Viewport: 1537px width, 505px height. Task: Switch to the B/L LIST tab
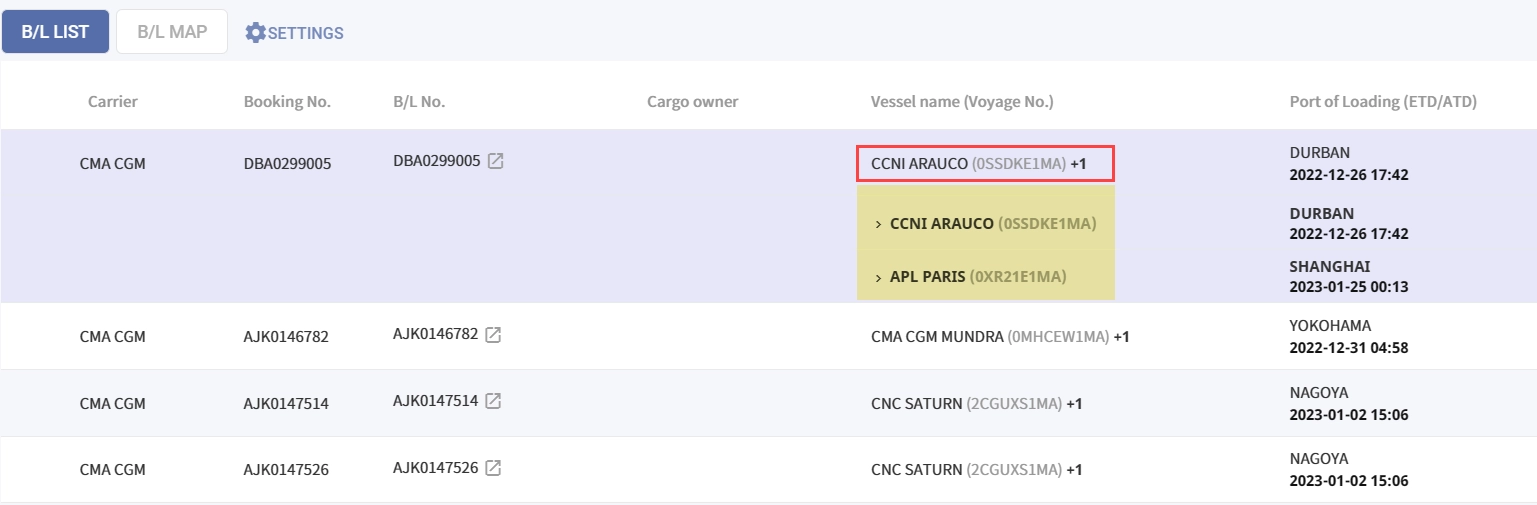[56, 32]
